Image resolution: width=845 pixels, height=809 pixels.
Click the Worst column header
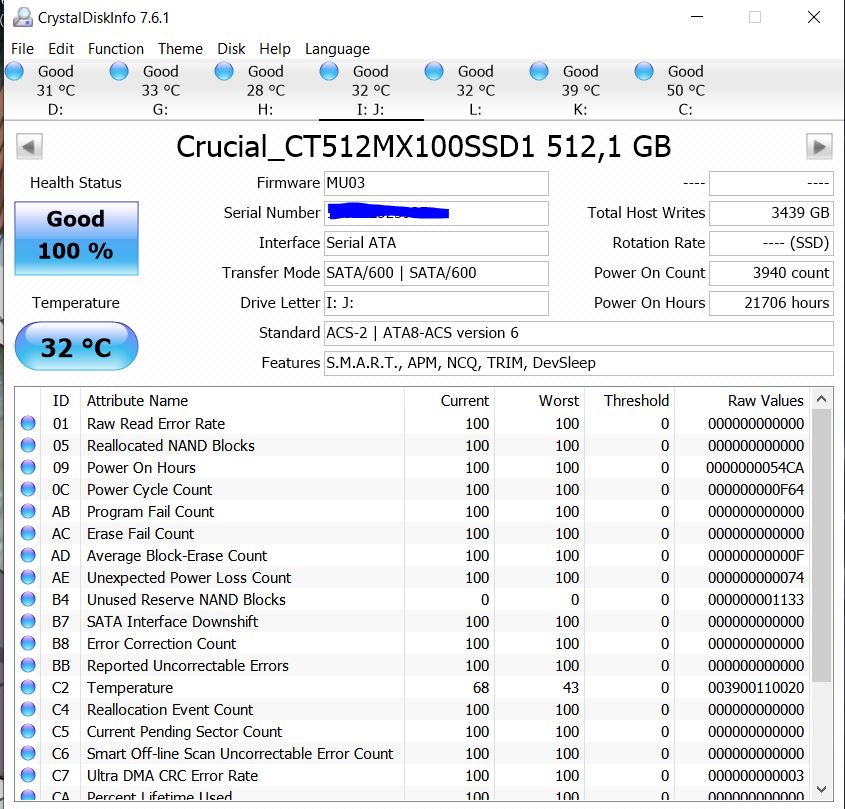tap(539, 401)
